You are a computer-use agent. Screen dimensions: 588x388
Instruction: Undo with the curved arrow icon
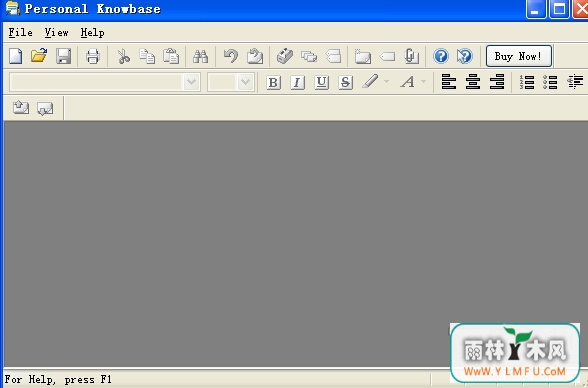(231, 56)
